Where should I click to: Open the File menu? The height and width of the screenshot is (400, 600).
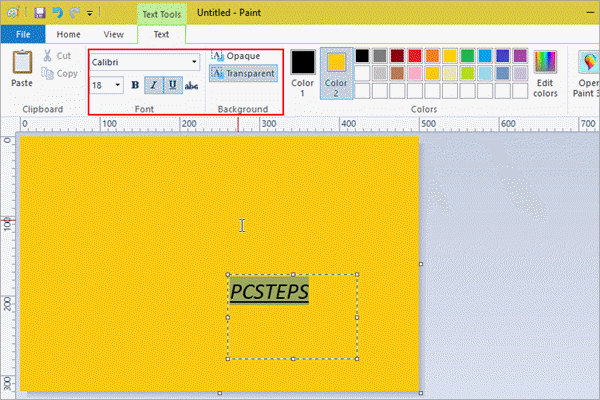click(21, 34)
